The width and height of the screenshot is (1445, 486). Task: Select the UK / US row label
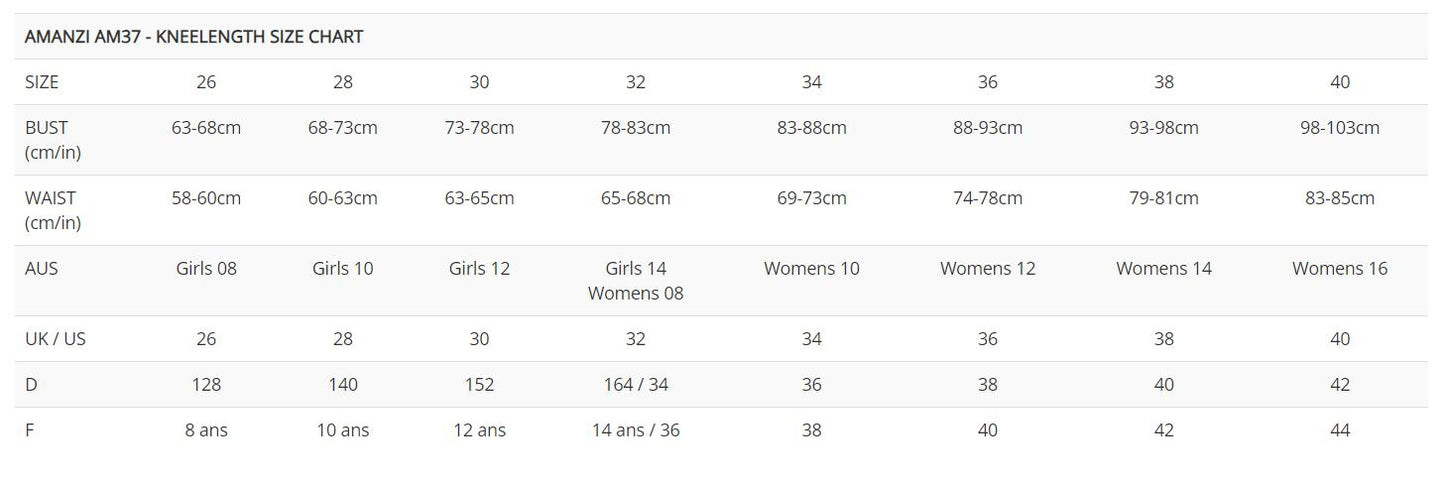[55, 339]
